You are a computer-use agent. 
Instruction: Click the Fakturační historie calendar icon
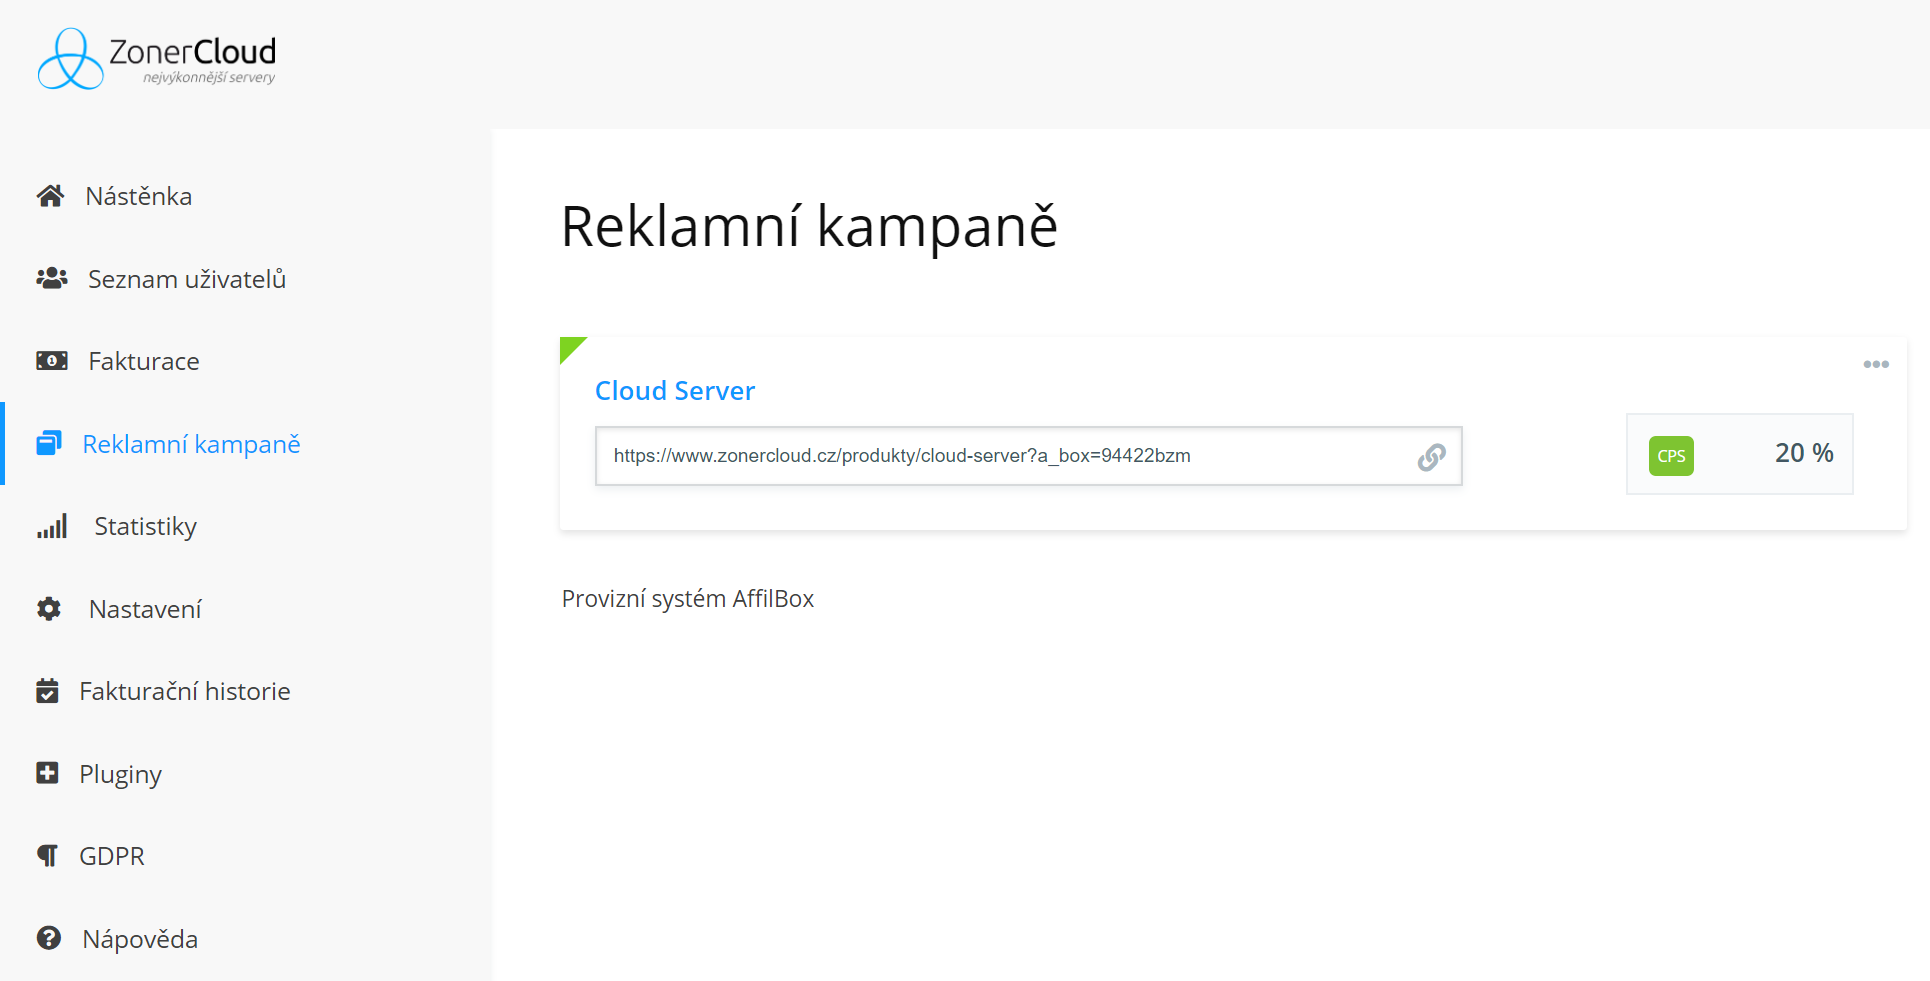(x=47, y=691)
